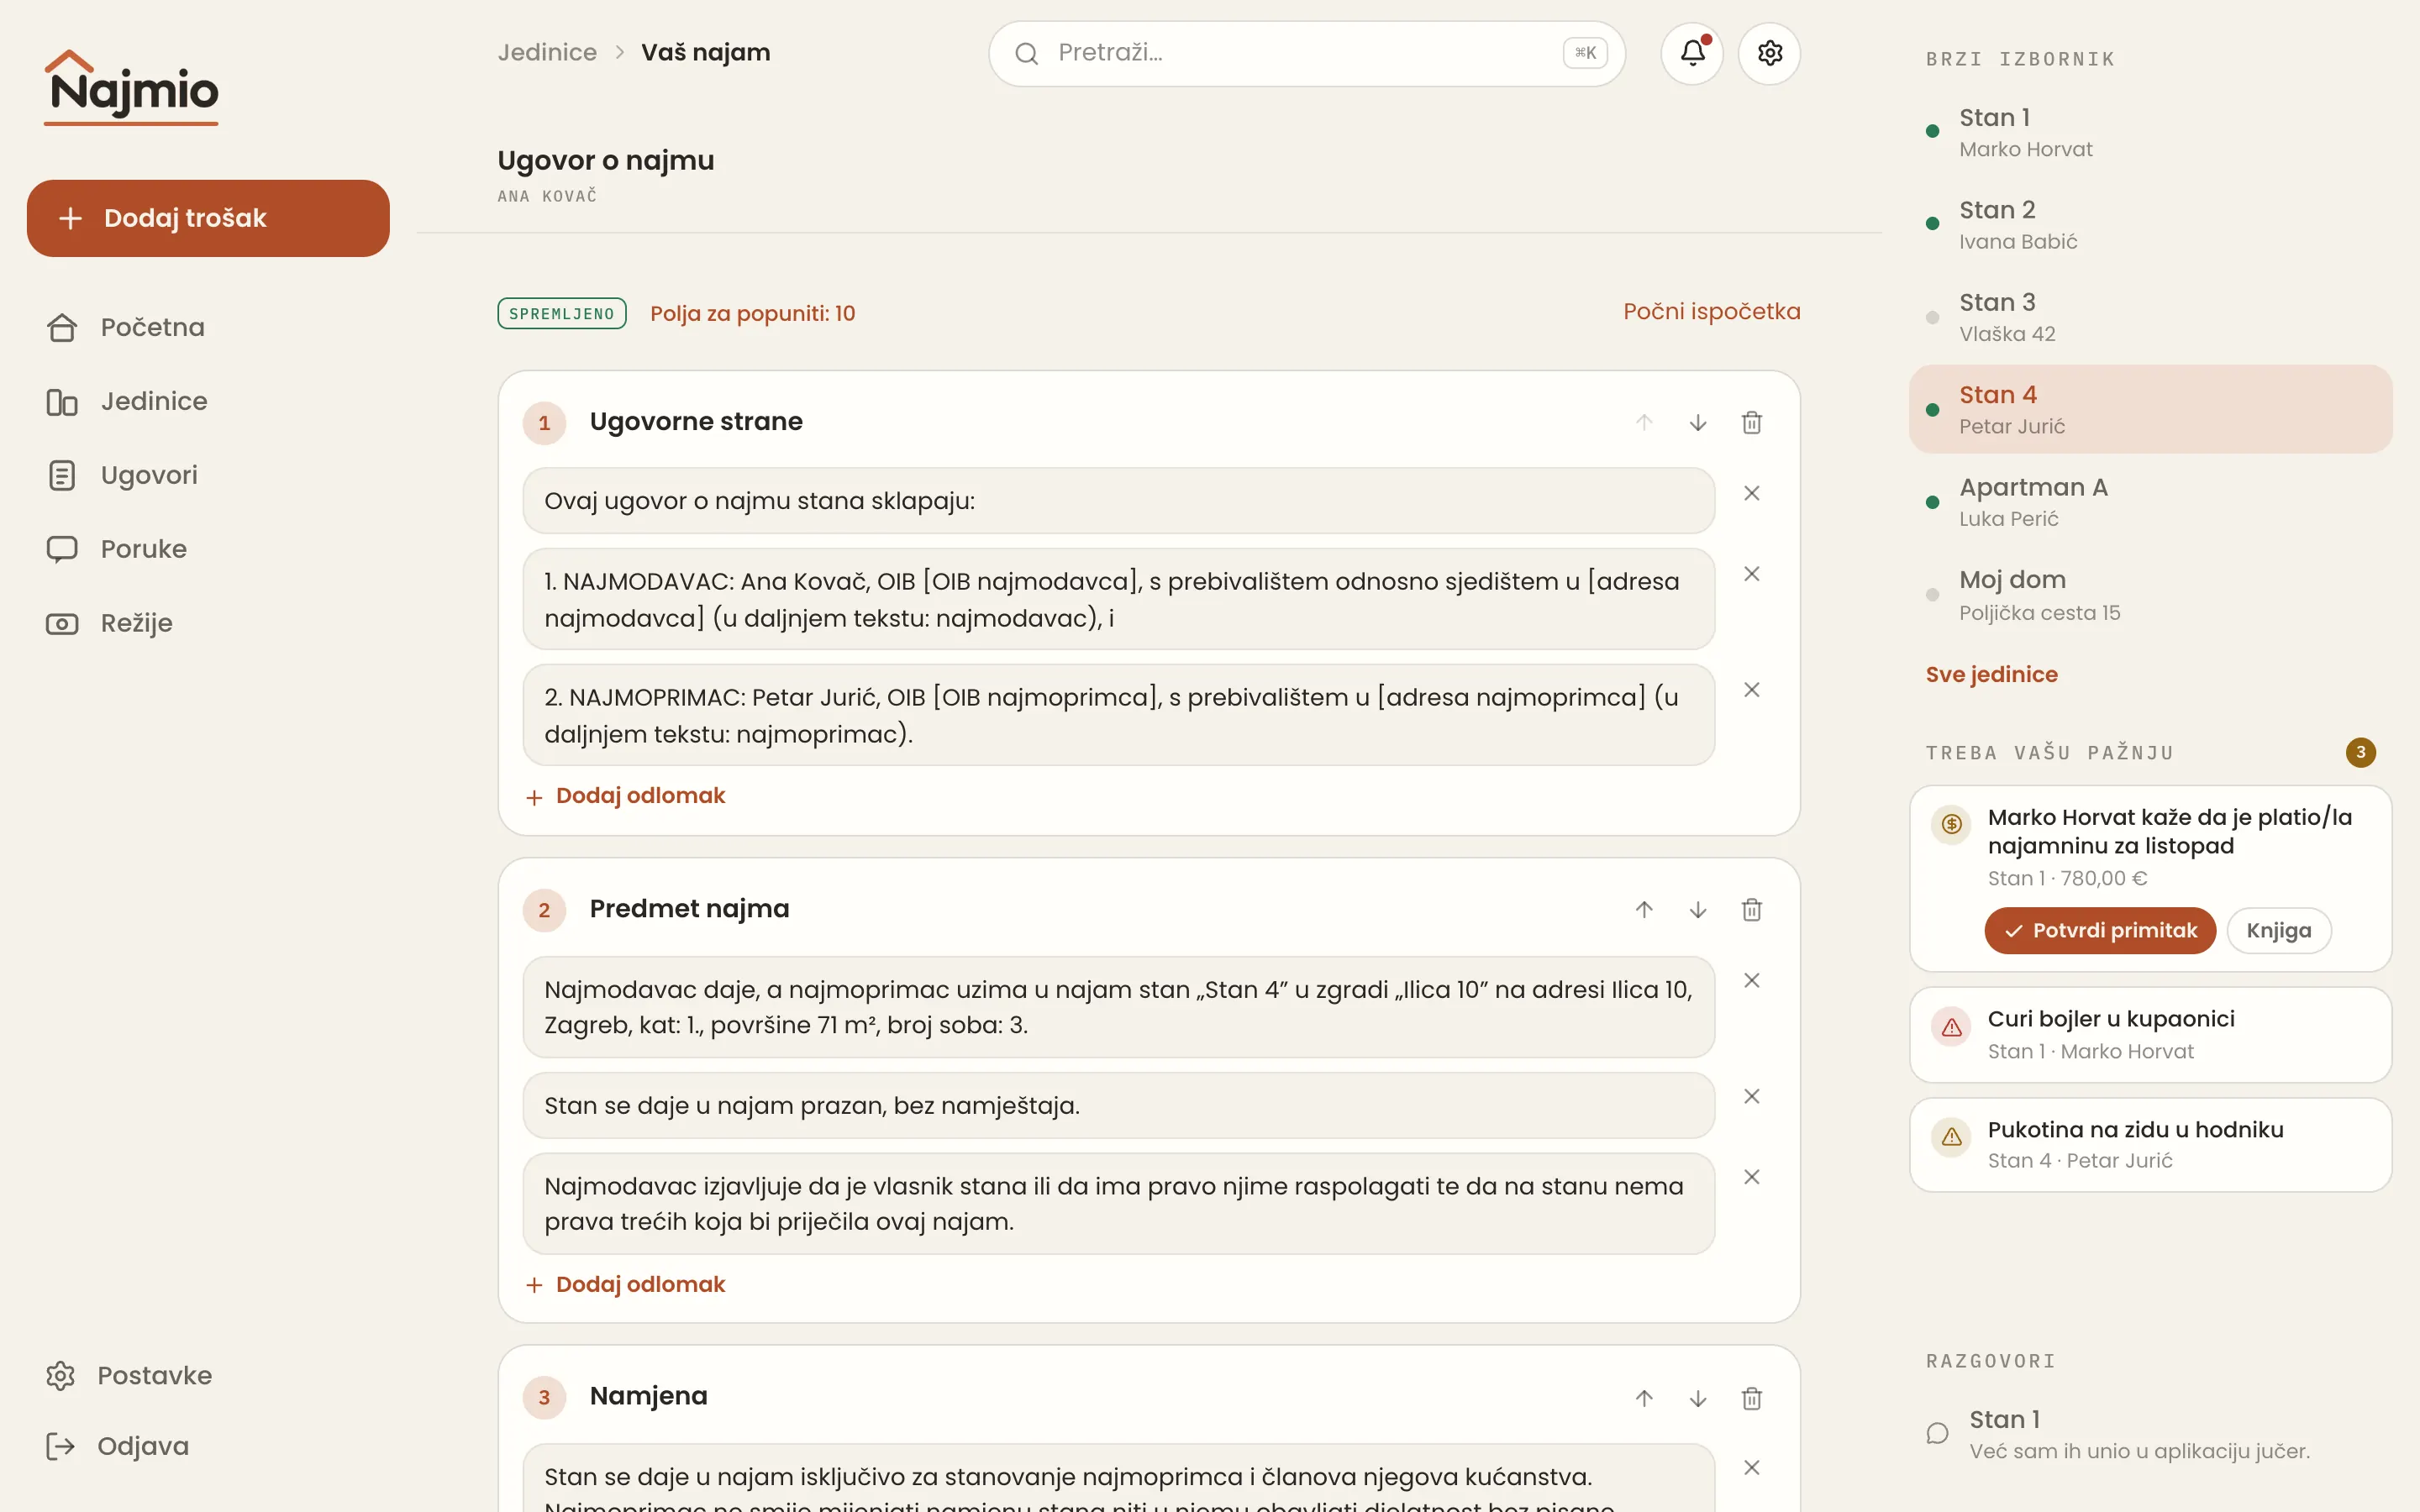
Task: Select Stan 3 Vlaška 42 unit
Action: [x=2150, y=317]
